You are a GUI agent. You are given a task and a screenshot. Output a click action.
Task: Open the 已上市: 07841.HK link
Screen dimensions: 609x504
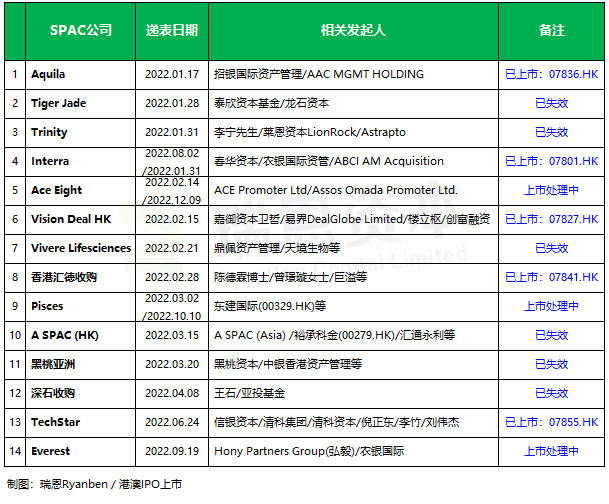(552, 277)
